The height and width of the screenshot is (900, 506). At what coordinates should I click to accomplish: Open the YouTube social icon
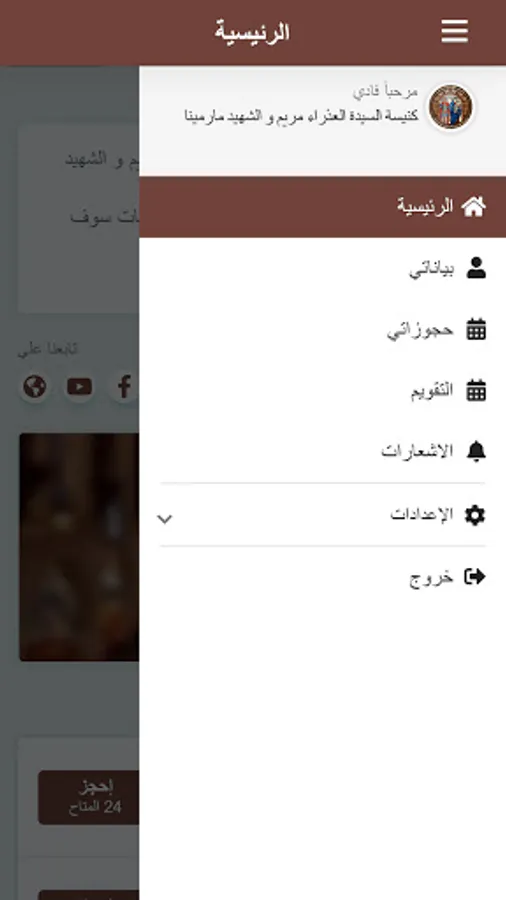(x=79, y=387)
